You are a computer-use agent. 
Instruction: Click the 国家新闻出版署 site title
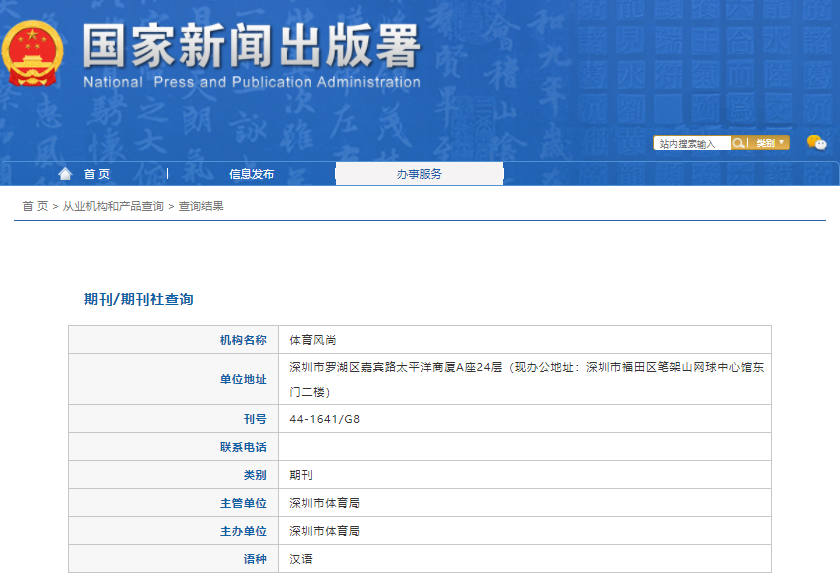251,44
